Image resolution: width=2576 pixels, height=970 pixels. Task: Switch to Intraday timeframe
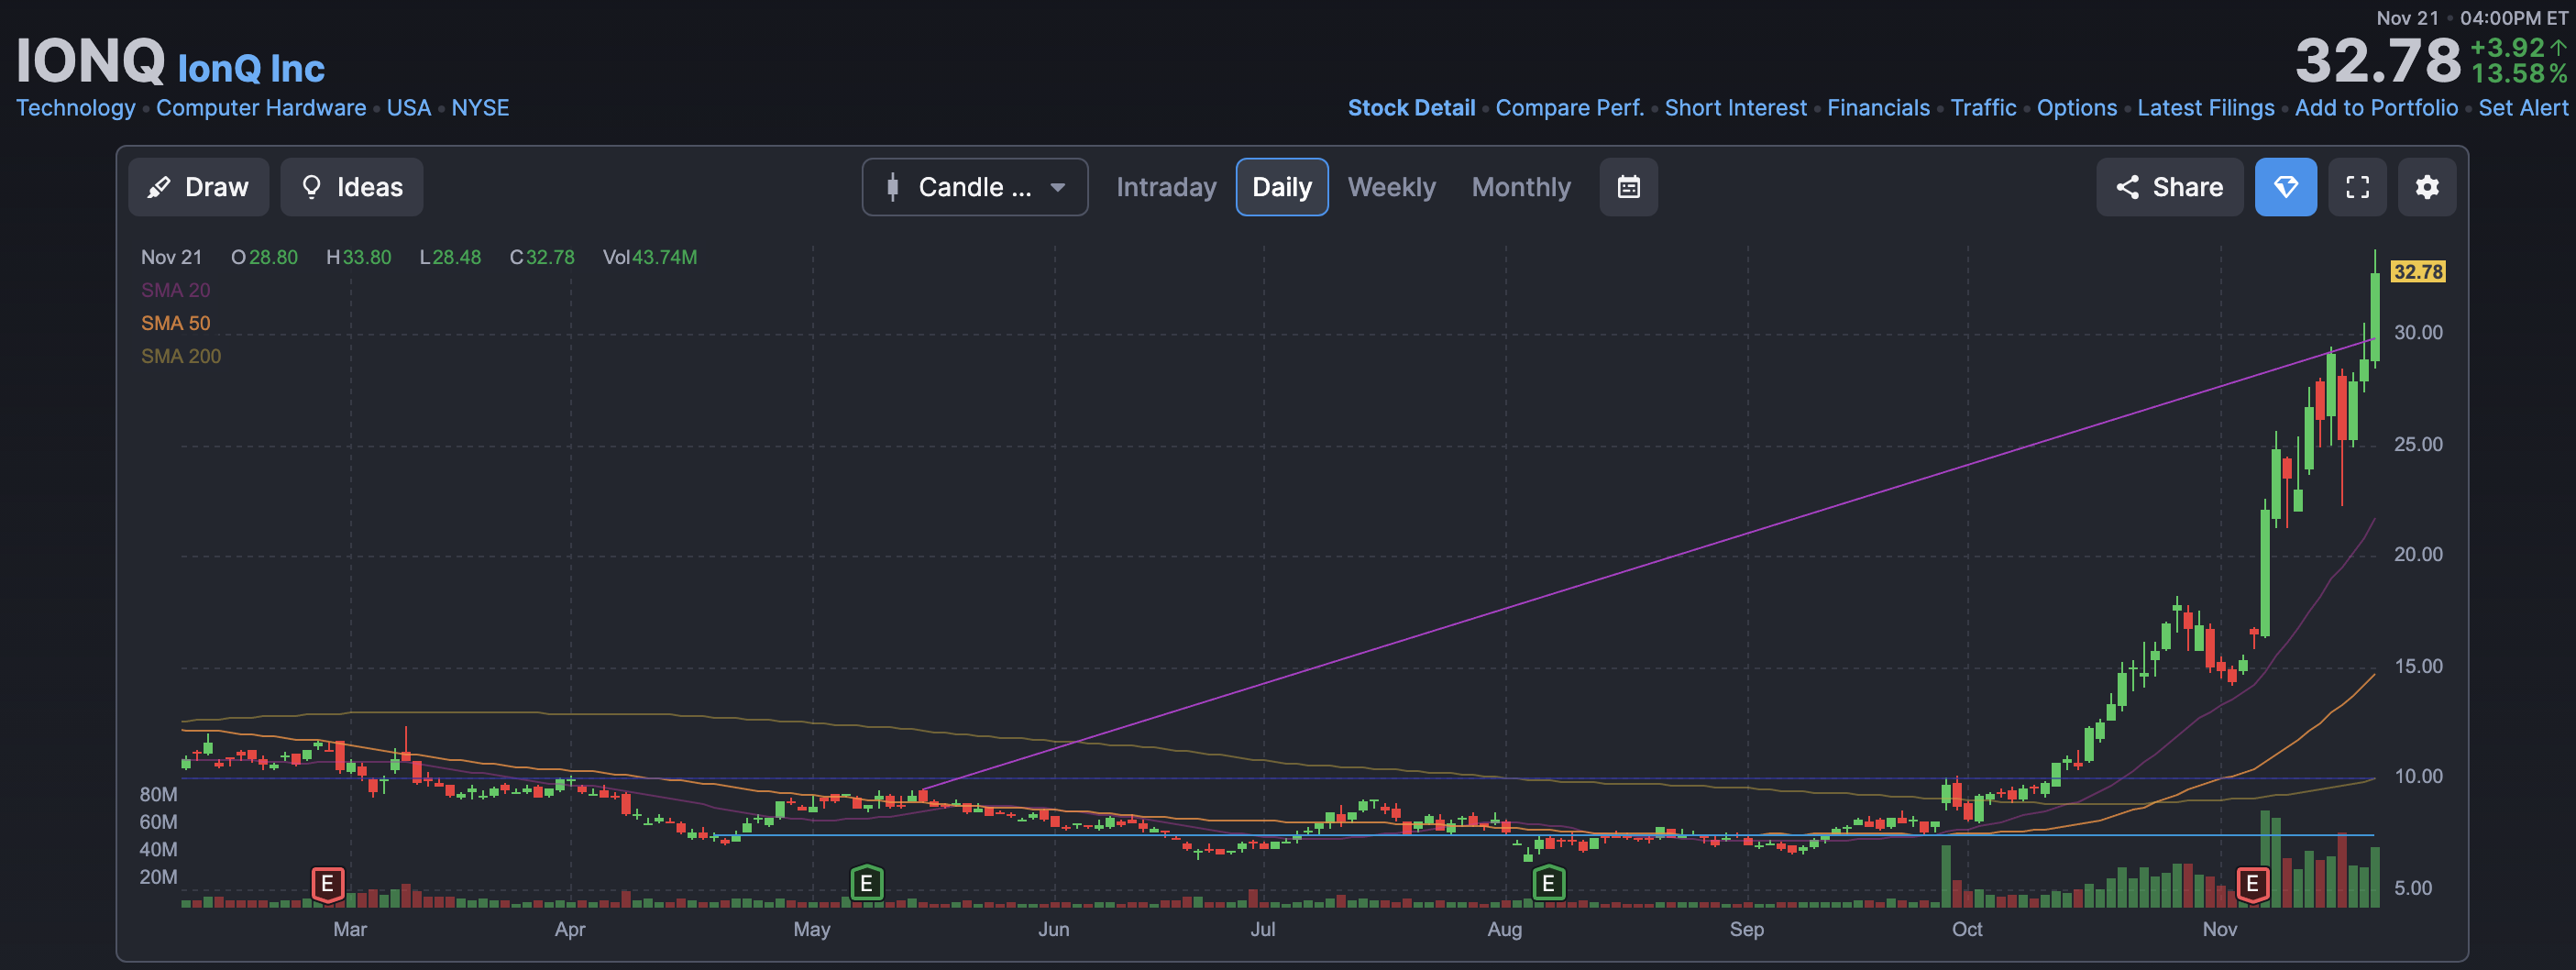click(1166, 187)
